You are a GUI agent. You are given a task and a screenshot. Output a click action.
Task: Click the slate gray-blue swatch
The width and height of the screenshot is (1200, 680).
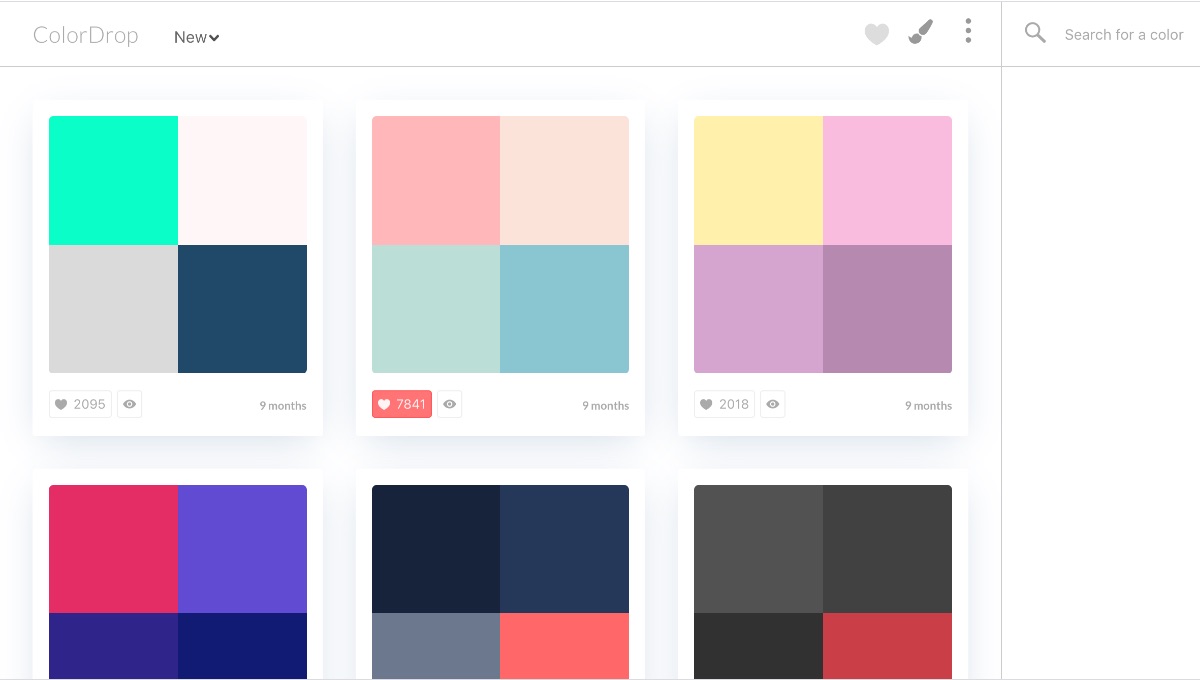[x=436, y=646]
